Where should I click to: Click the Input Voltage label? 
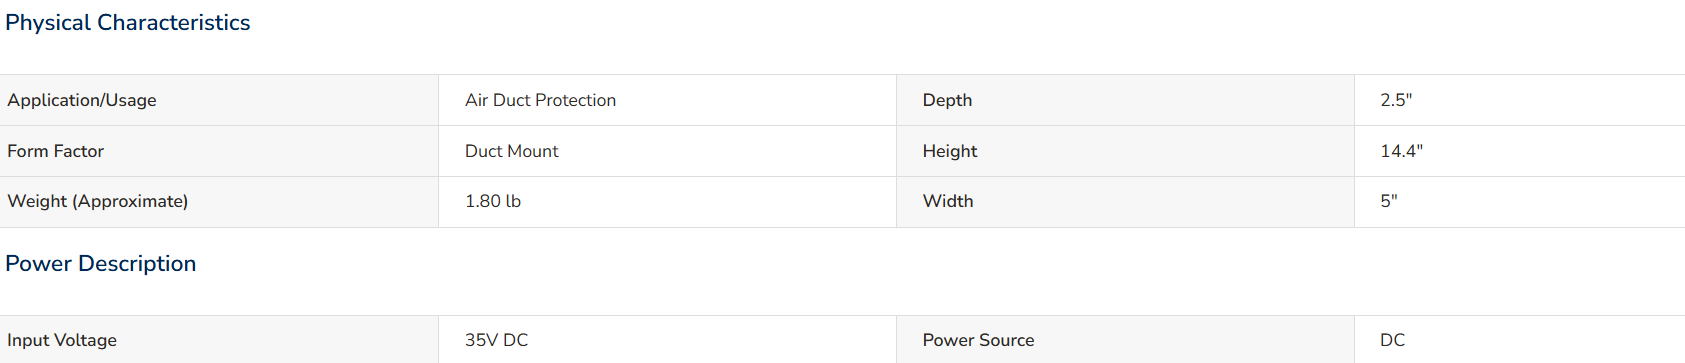[62, 340]
